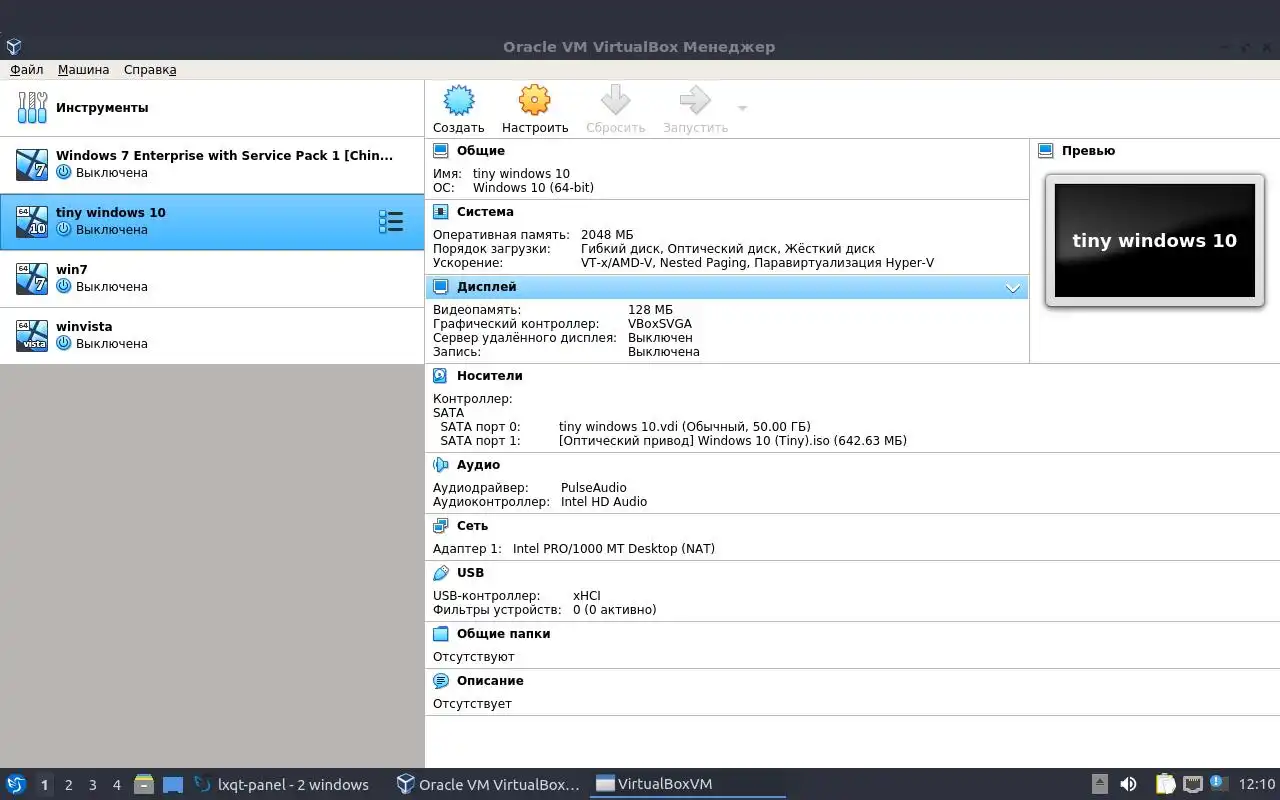This screenshot has width=1280, height=800.
Task: Click the win7 VM OS icon
Action: pos(32,278)
